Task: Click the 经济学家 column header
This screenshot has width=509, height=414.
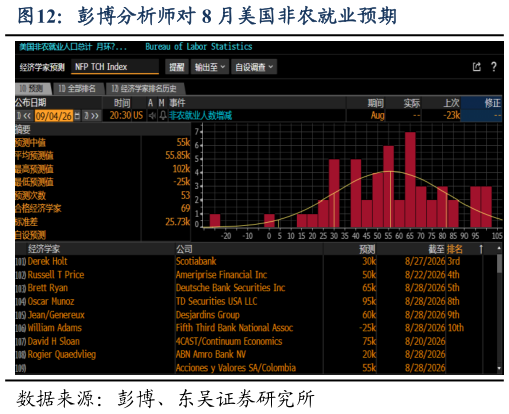Action: [44, 249]
